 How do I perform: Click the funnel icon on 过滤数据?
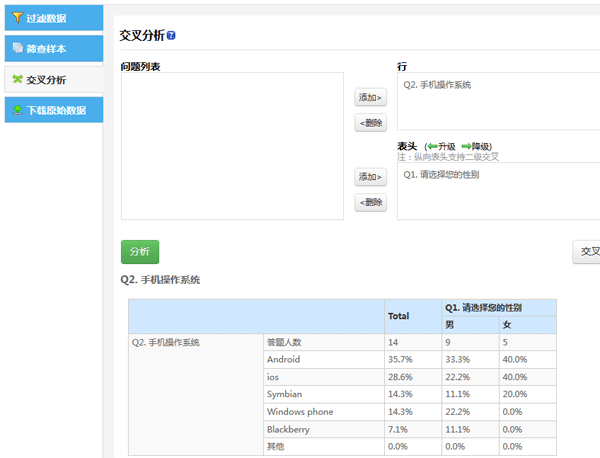point(17,17)
